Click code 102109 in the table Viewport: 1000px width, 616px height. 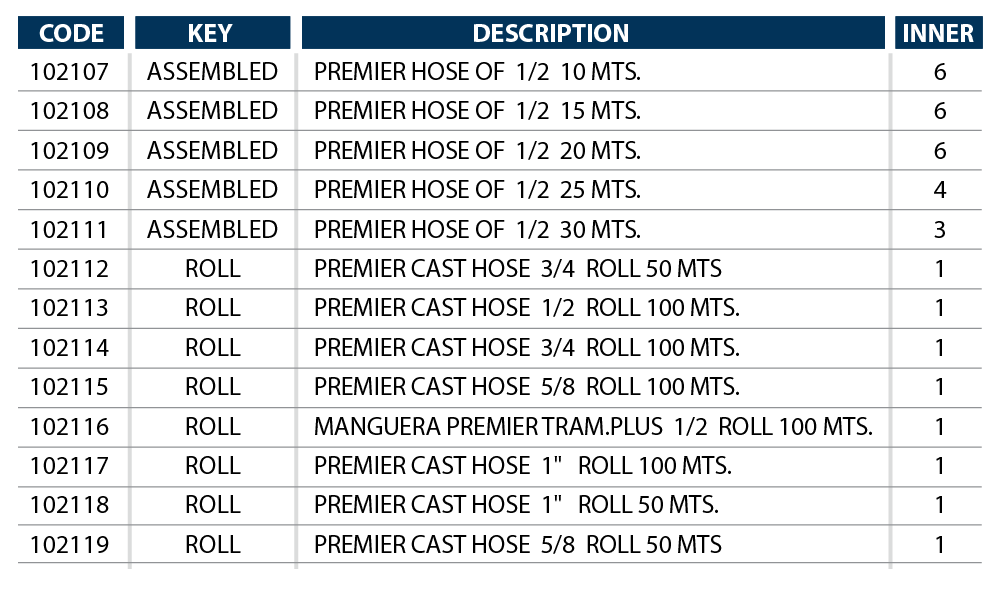70,151
